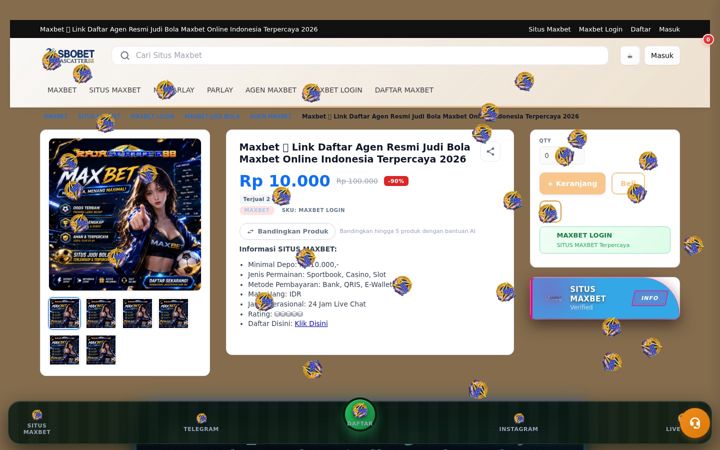Click 'Metode Pembayaran: Bank, QRIS, E-Wallet' line

[320, 284]
